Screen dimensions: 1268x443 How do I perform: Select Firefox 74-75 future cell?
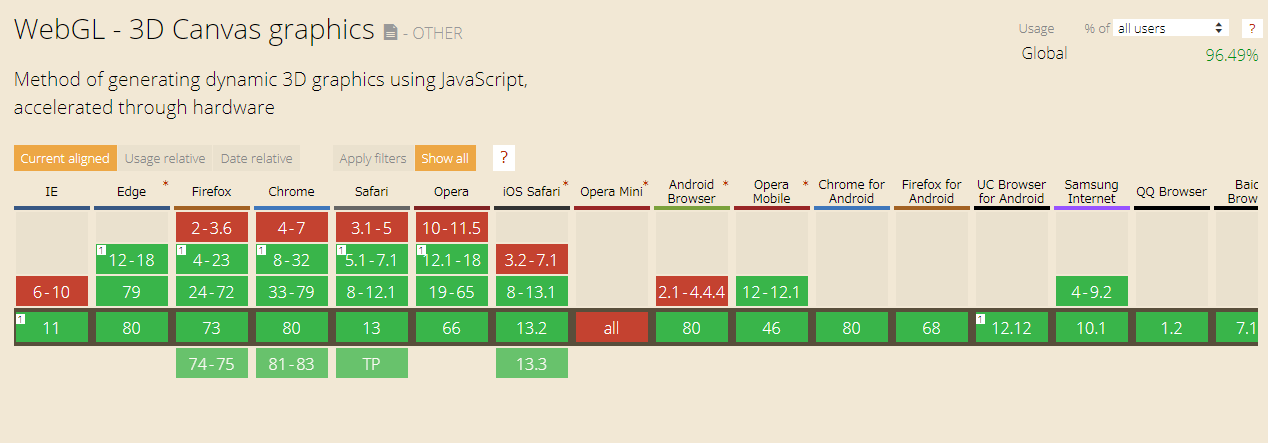point(211,363)
